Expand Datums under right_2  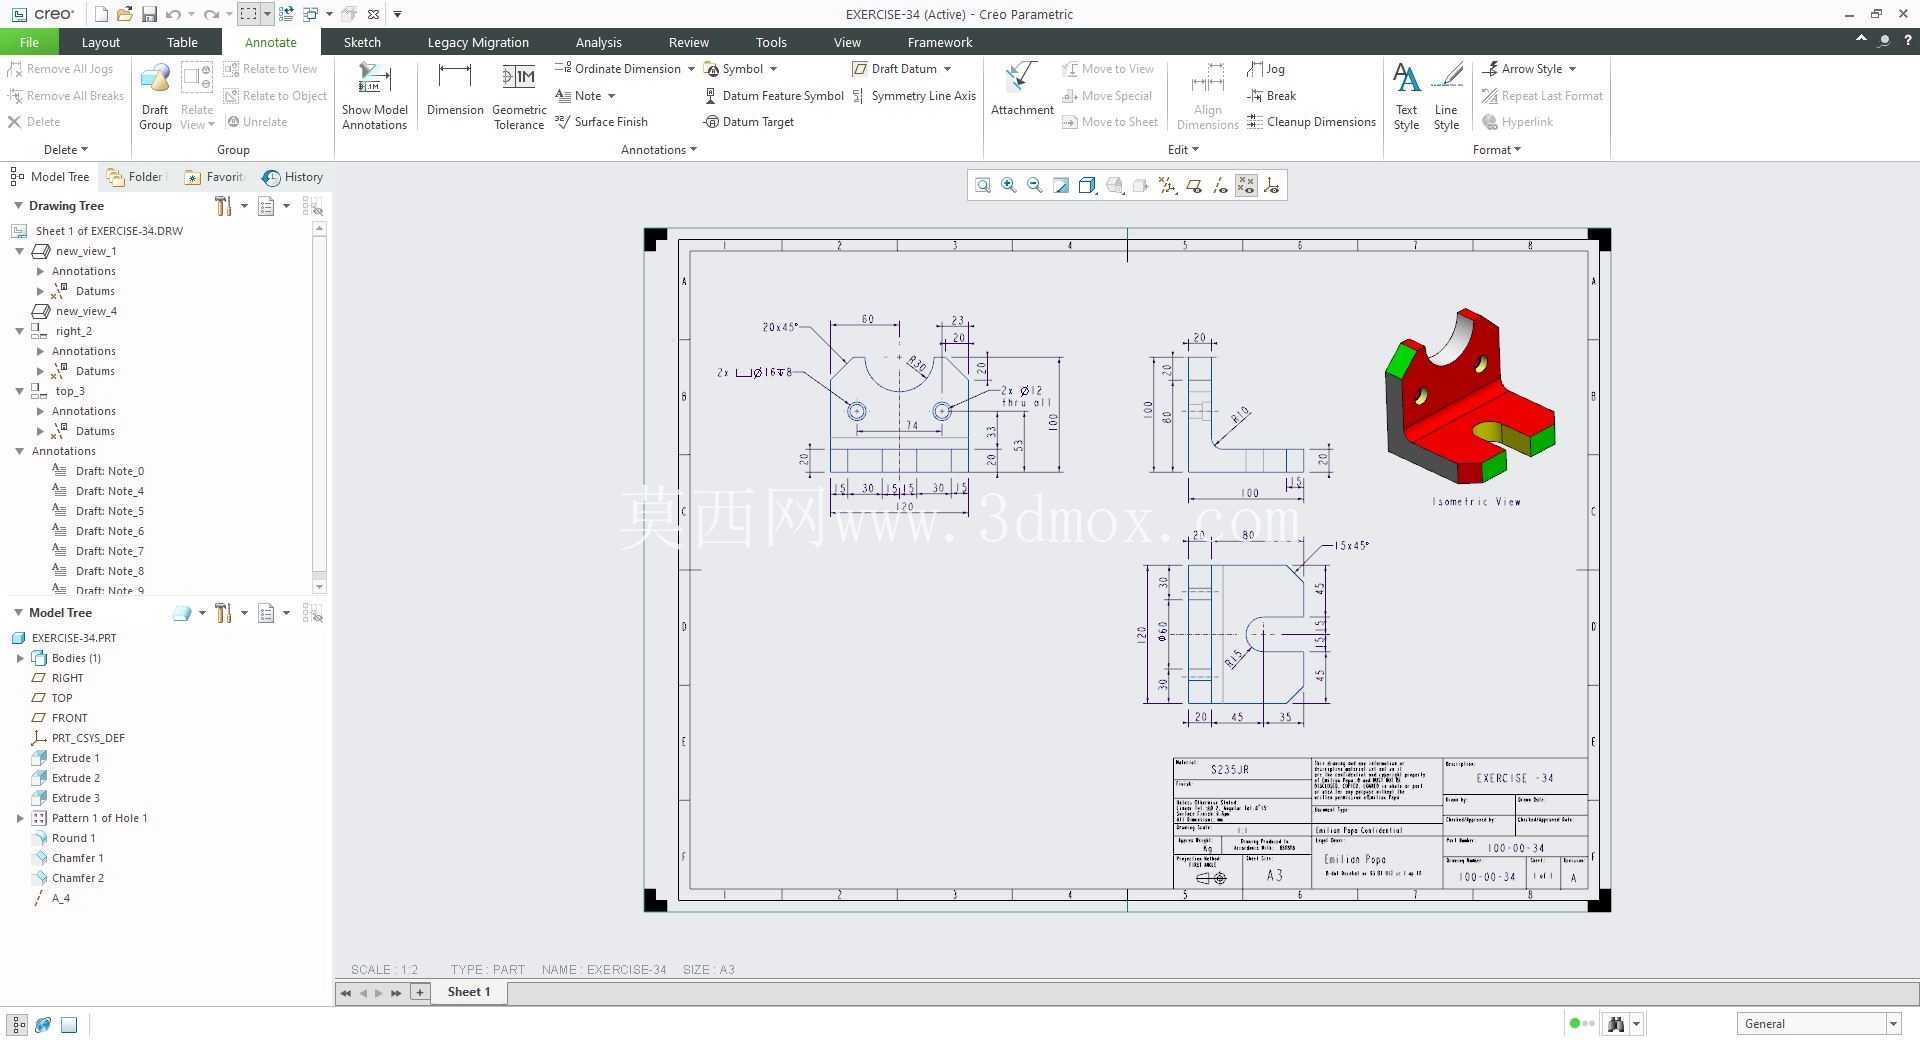[40, 371]
